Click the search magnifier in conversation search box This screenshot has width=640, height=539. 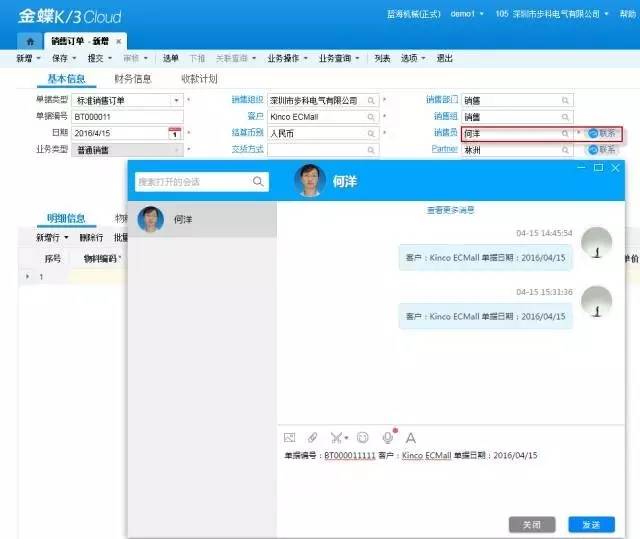pos(258,182)
